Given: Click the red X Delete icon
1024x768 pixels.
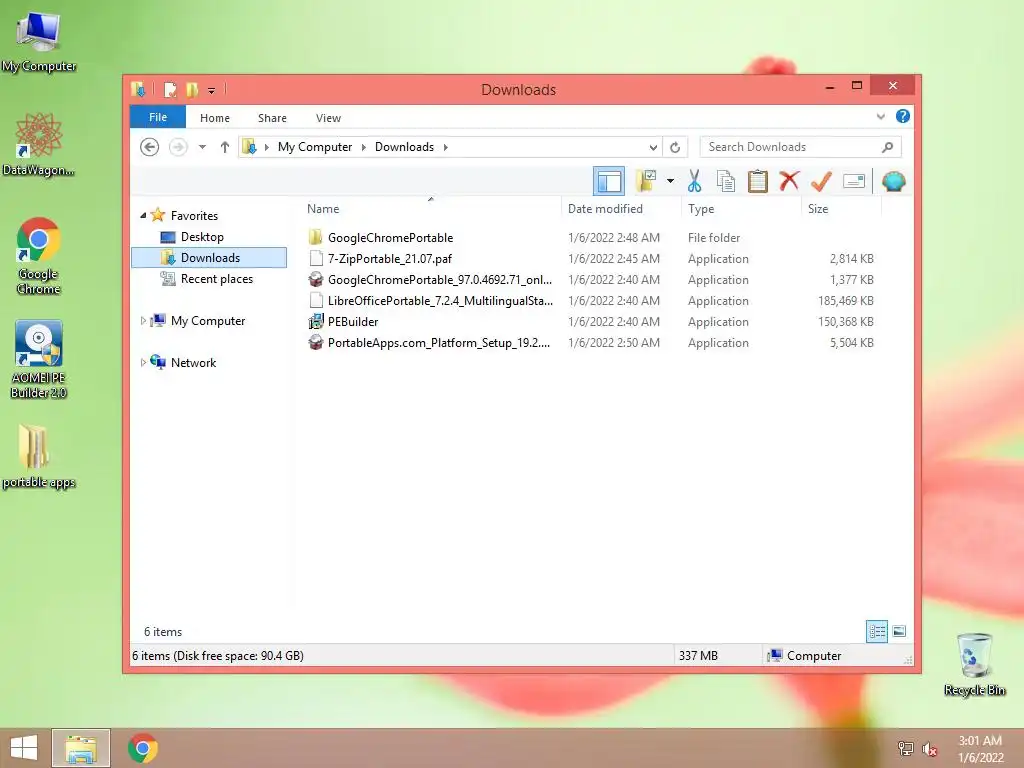Looking at the screenshot, I should click(789, 181).
